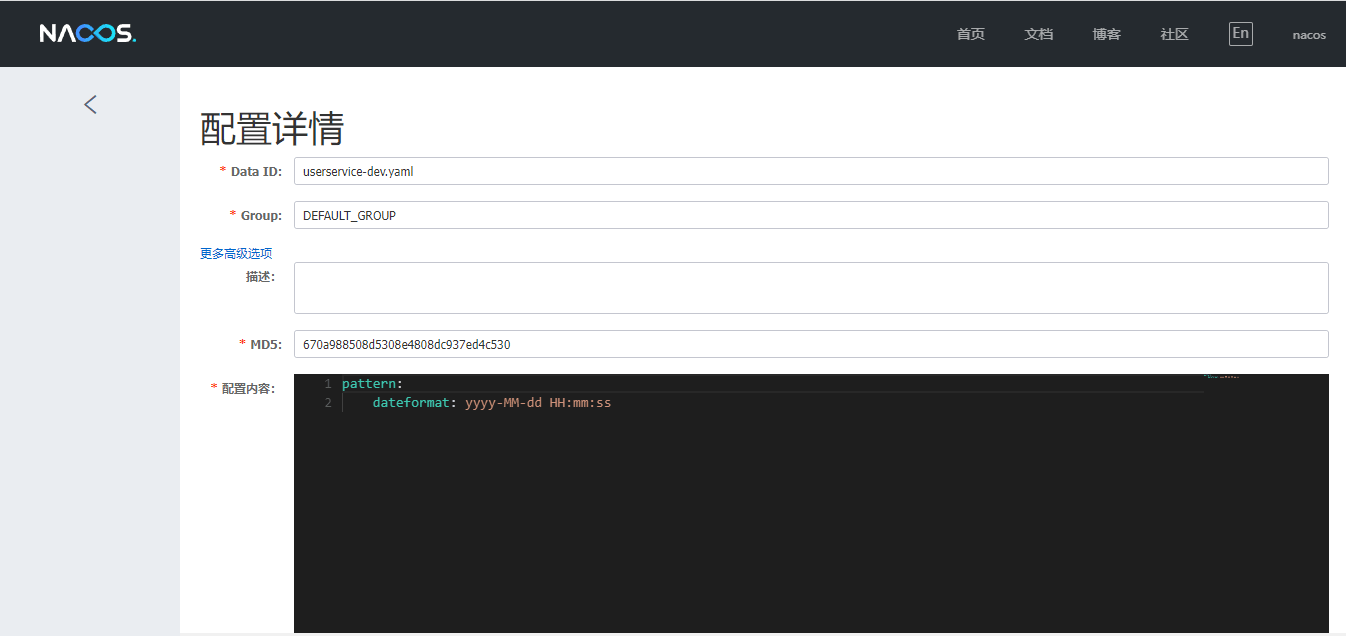The width and height of the screenshot is (1346, 636).
Task: Click the editor minimap preview
Action: [1222, 378]
